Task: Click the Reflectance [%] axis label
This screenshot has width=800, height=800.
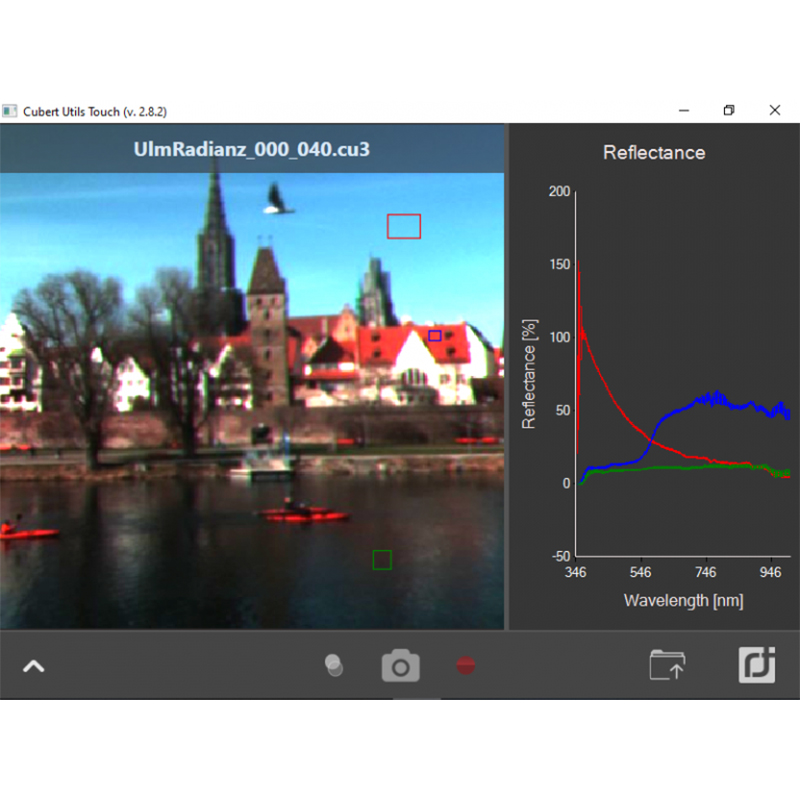Action: [x=529, y=374]
